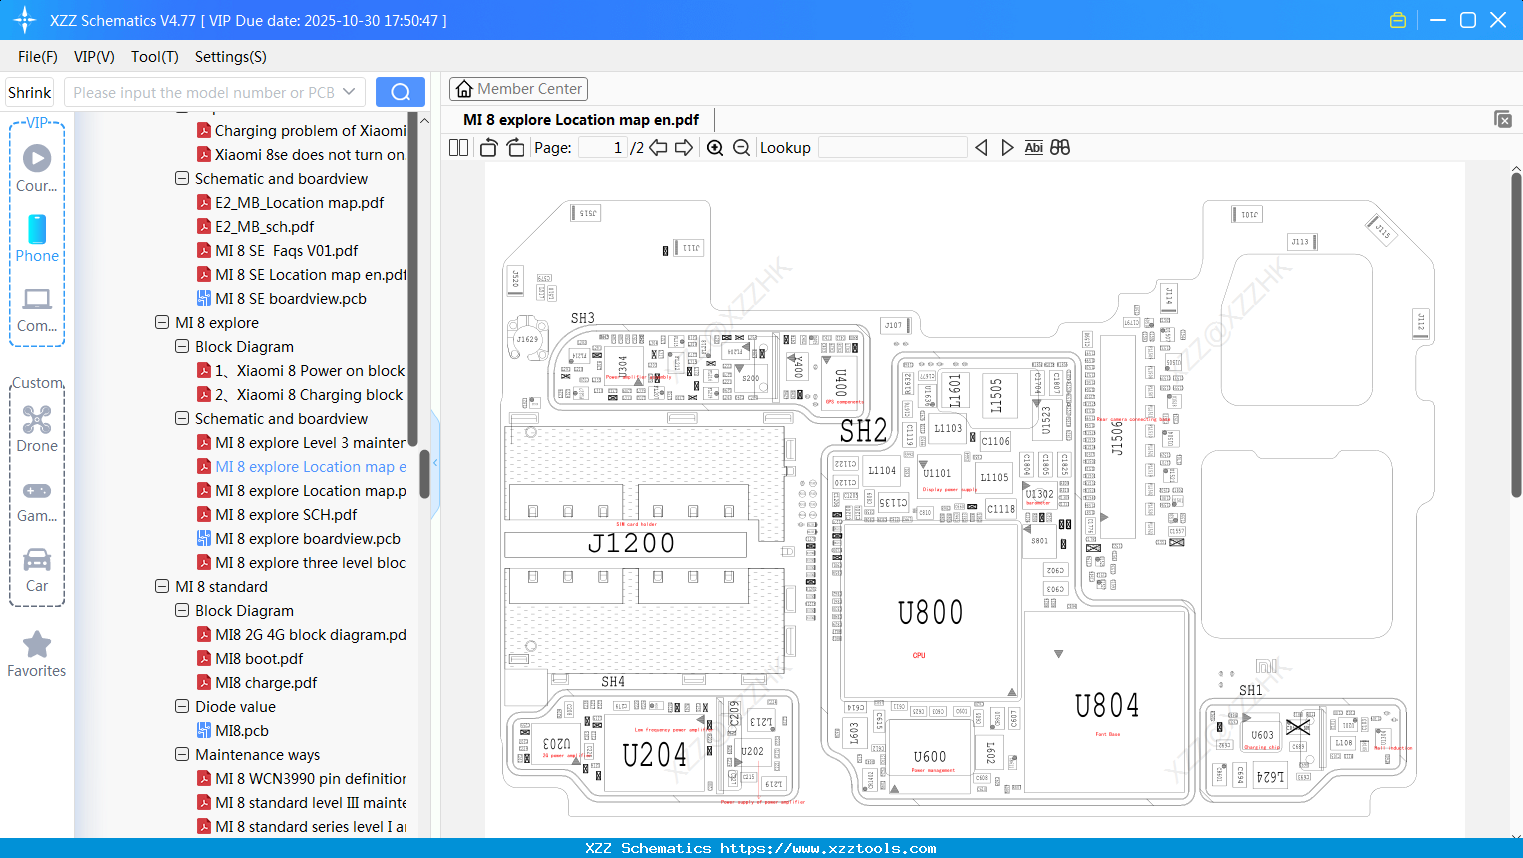Rotate the schematic page counterclockwise
1523x858 pixels.
pyautogui.click(x=487, y=147)
